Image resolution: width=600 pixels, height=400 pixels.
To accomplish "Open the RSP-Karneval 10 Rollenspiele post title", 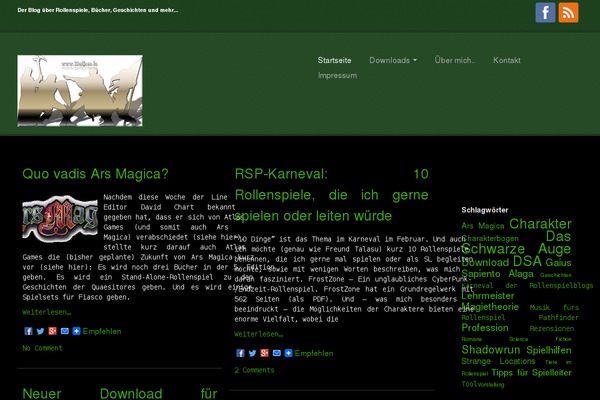I will [x=331, y=195].
